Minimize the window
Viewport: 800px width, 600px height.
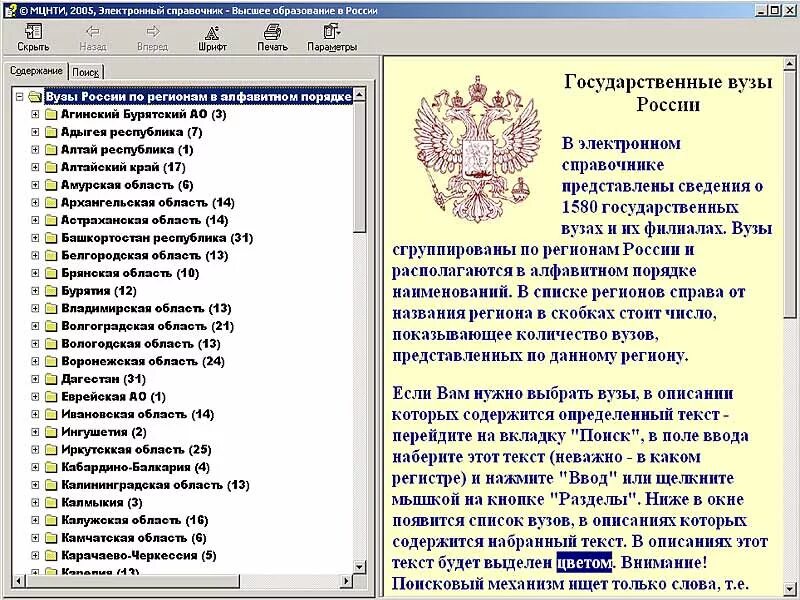coord(762,10)
